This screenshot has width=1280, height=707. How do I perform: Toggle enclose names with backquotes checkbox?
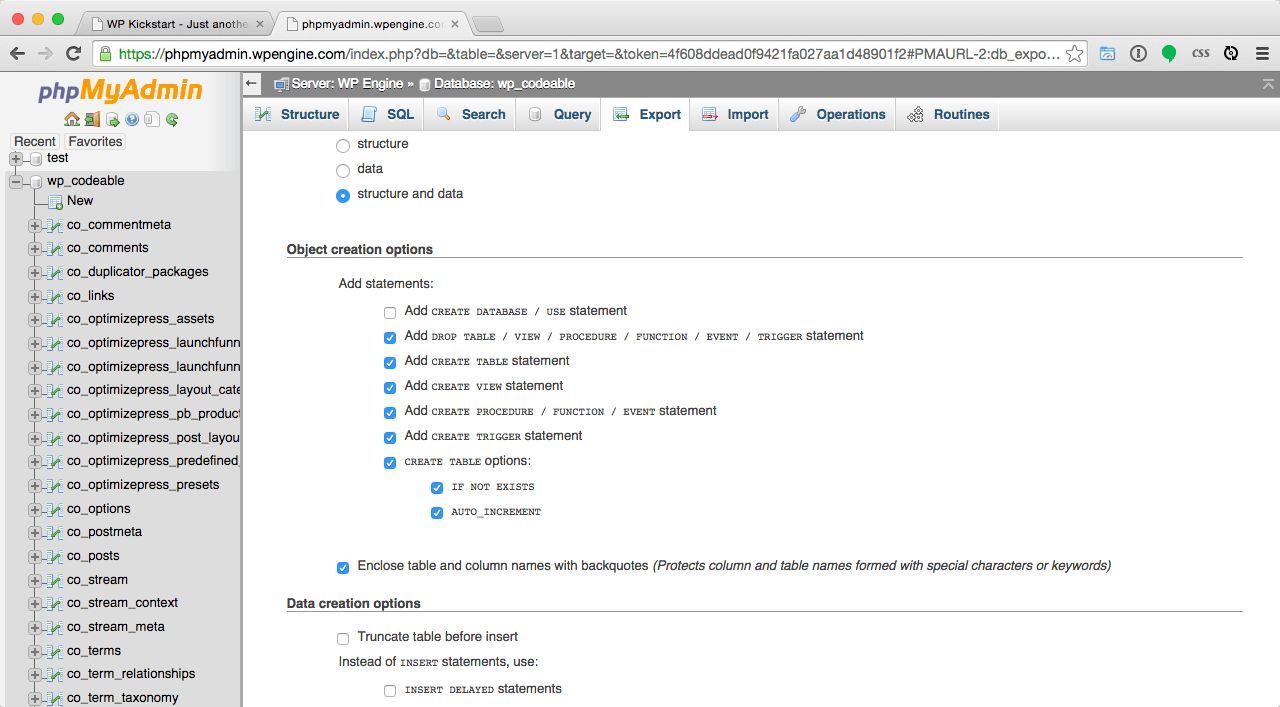point(343,568)
